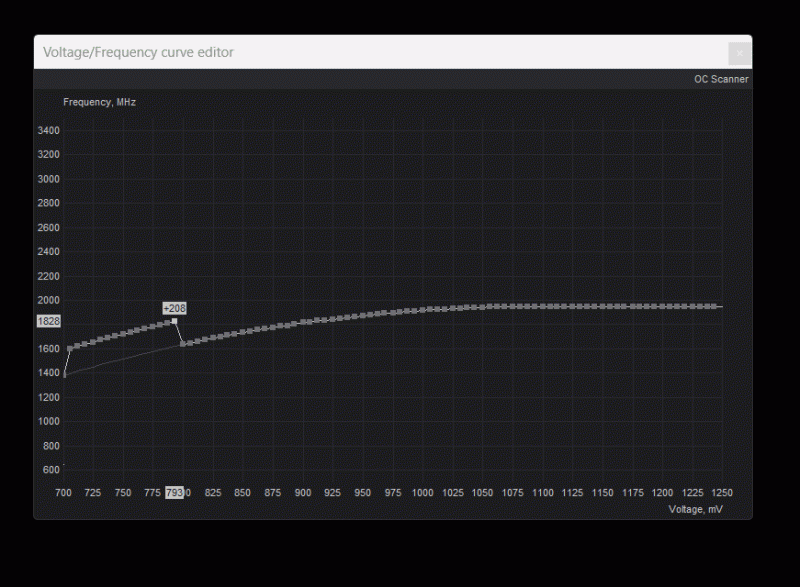Click the curve point at 700 mV
800x587 pixels.
pyautogui.click(x=64, y=375)
